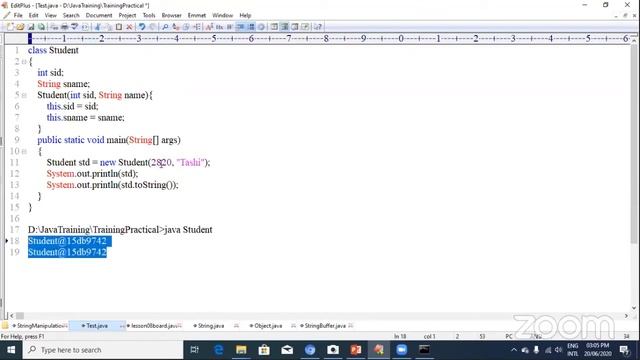Open the View menu

pyautogui.click(x=51, y=16)
